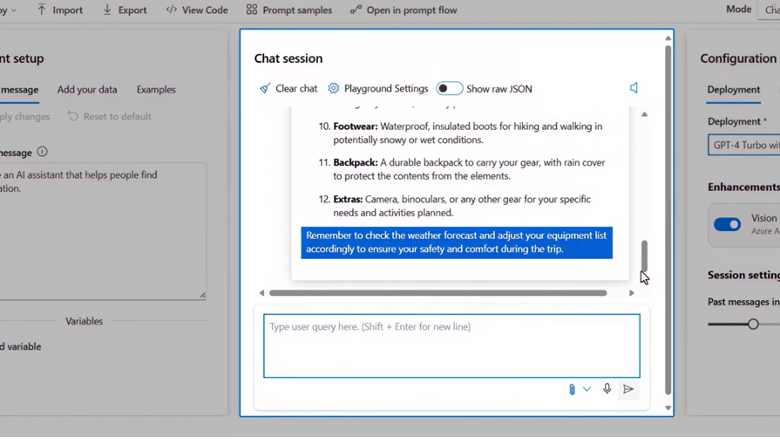Click the '12. Extras:' list item
The image size is (780, 440).
tap(455, 206)
